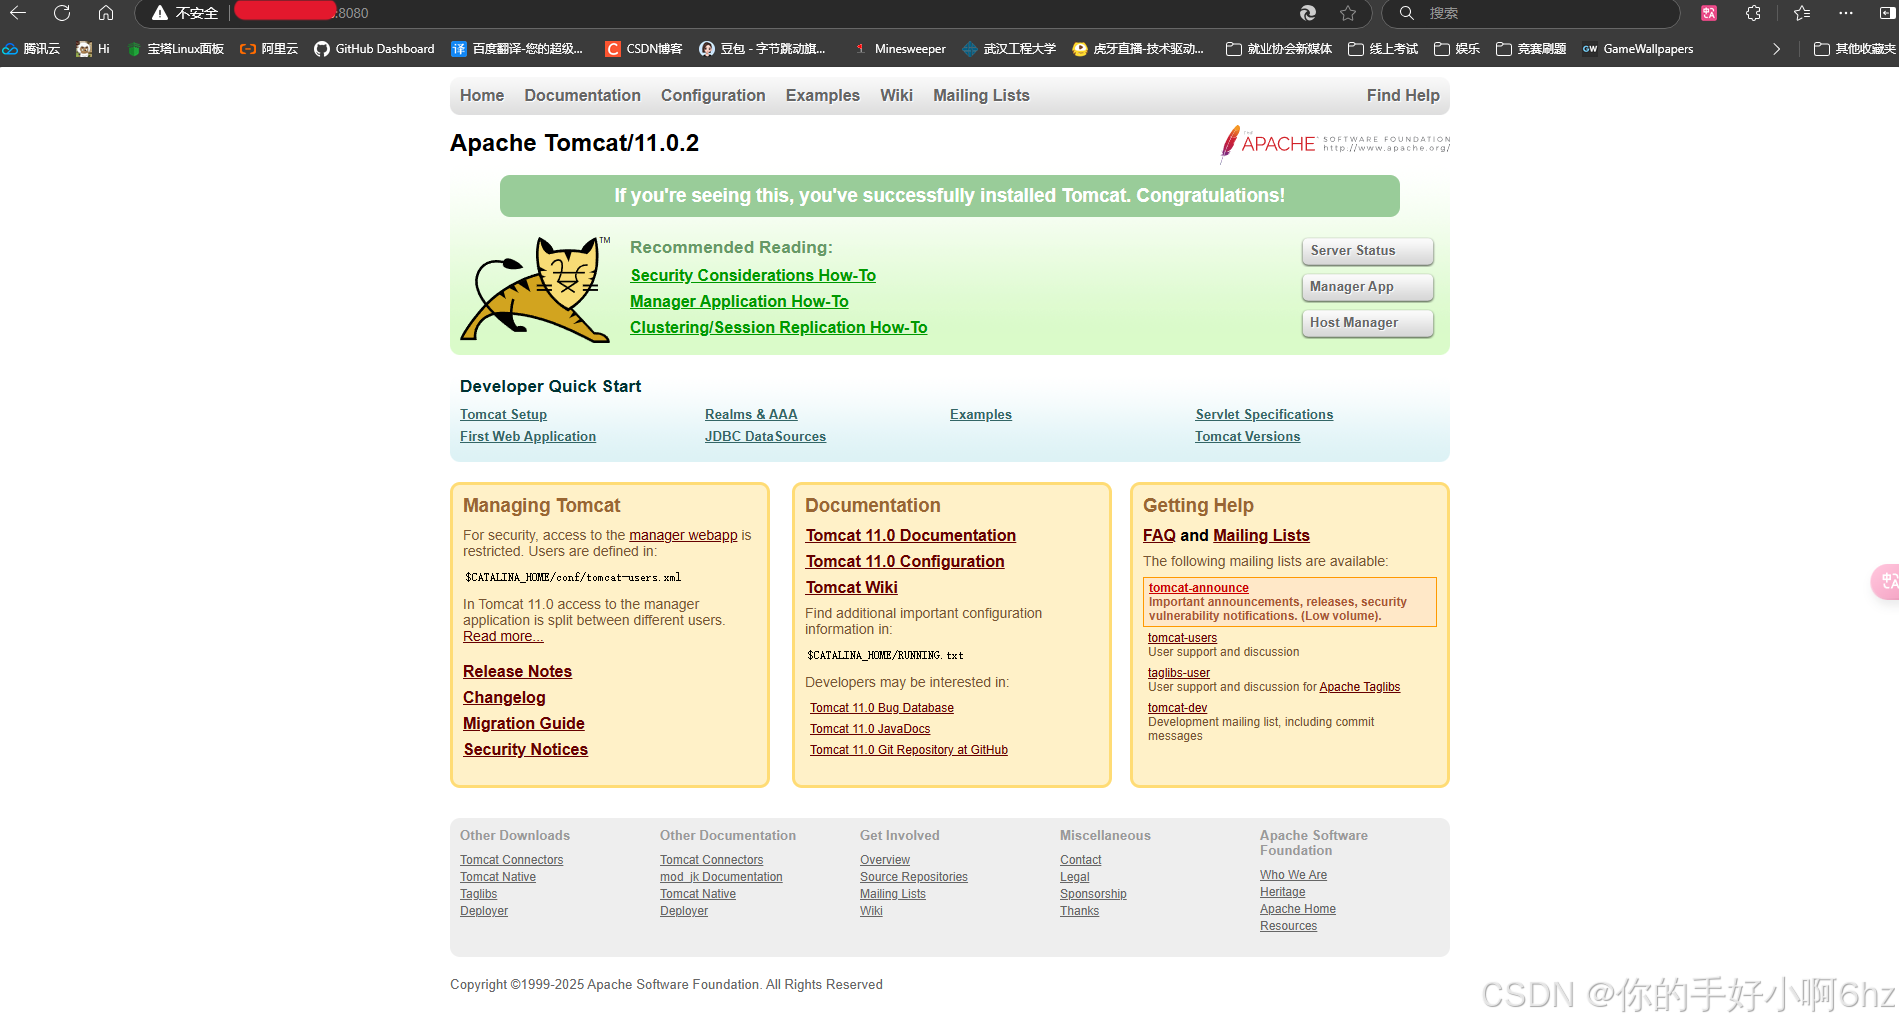Open Tomcat 11.0 Bug Database link
Viewport: 1899px width, 1027px height.
[881, 708]
